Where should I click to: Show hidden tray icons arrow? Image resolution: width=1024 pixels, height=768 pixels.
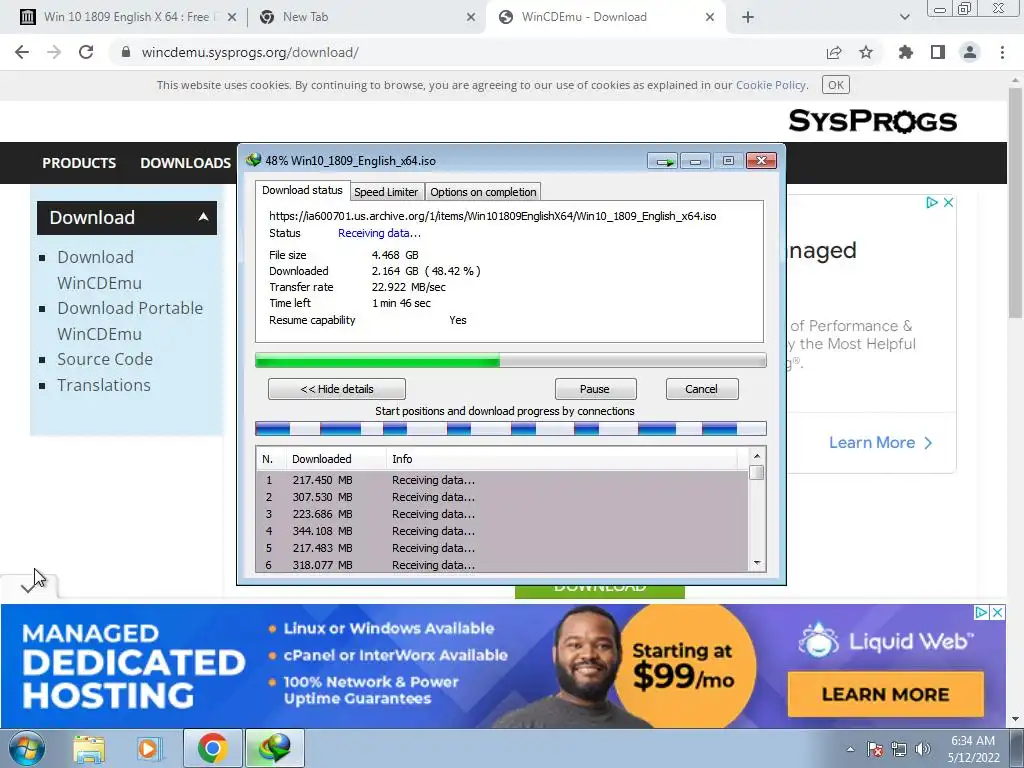click(x=850, y=749)
